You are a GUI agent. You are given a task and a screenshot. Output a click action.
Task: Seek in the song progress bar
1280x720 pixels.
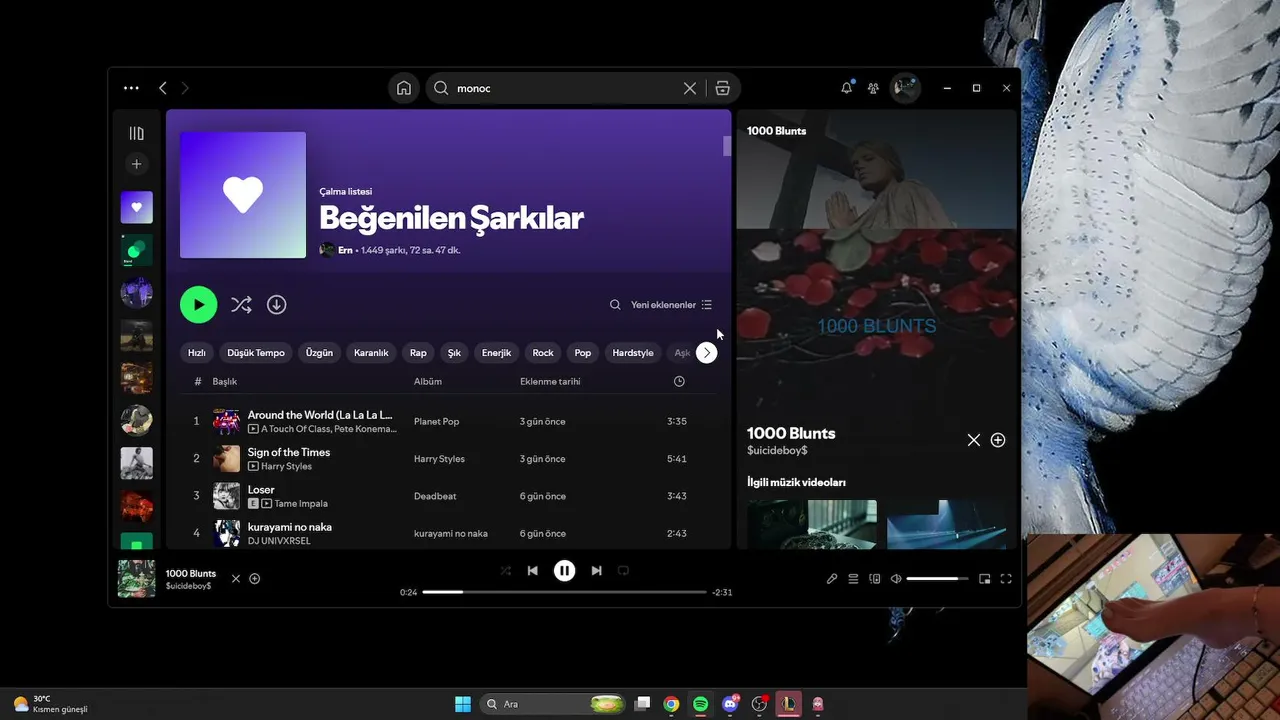click(x=564, y=592)
